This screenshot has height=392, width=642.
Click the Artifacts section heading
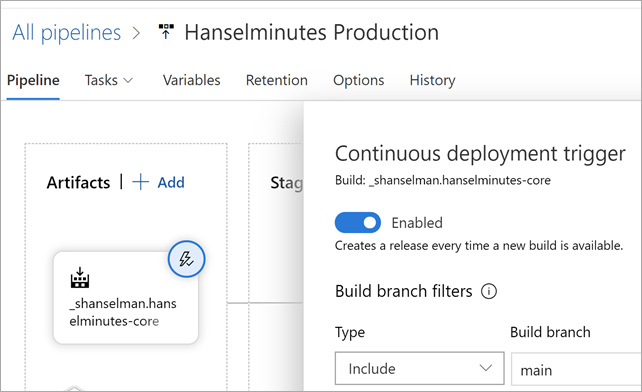point(78,183)
